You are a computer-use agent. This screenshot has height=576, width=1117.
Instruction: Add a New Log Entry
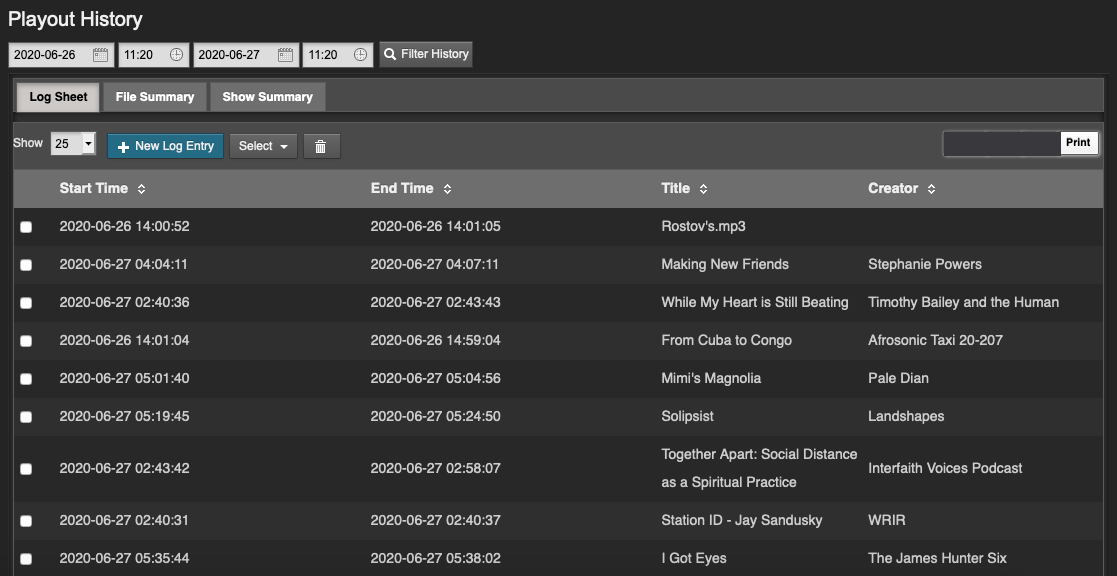tap(165, 146)
